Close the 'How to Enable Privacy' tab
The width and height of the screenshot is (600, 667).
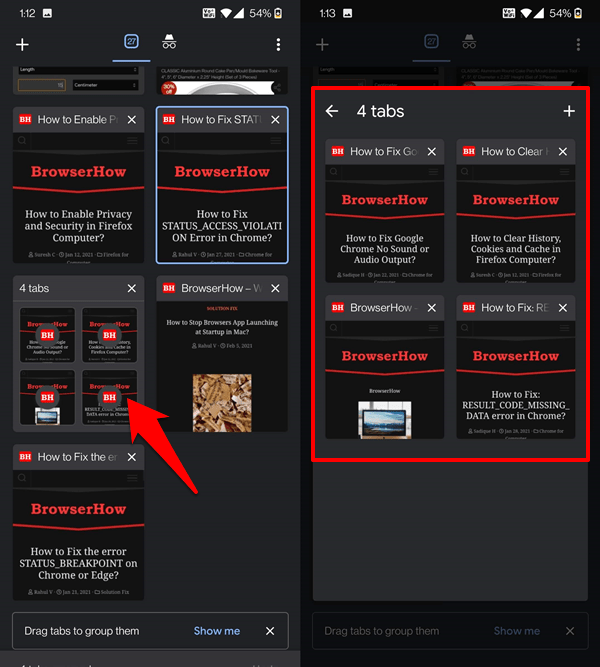[x=132, y=120]
